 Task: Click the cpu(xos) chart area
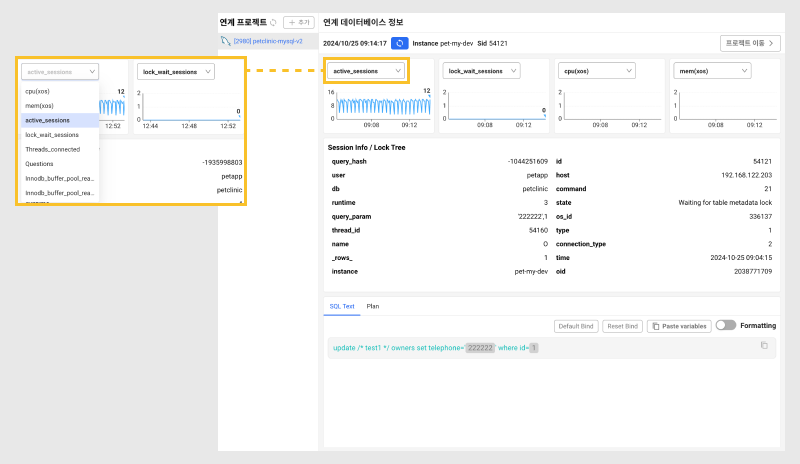coord(610,106)
